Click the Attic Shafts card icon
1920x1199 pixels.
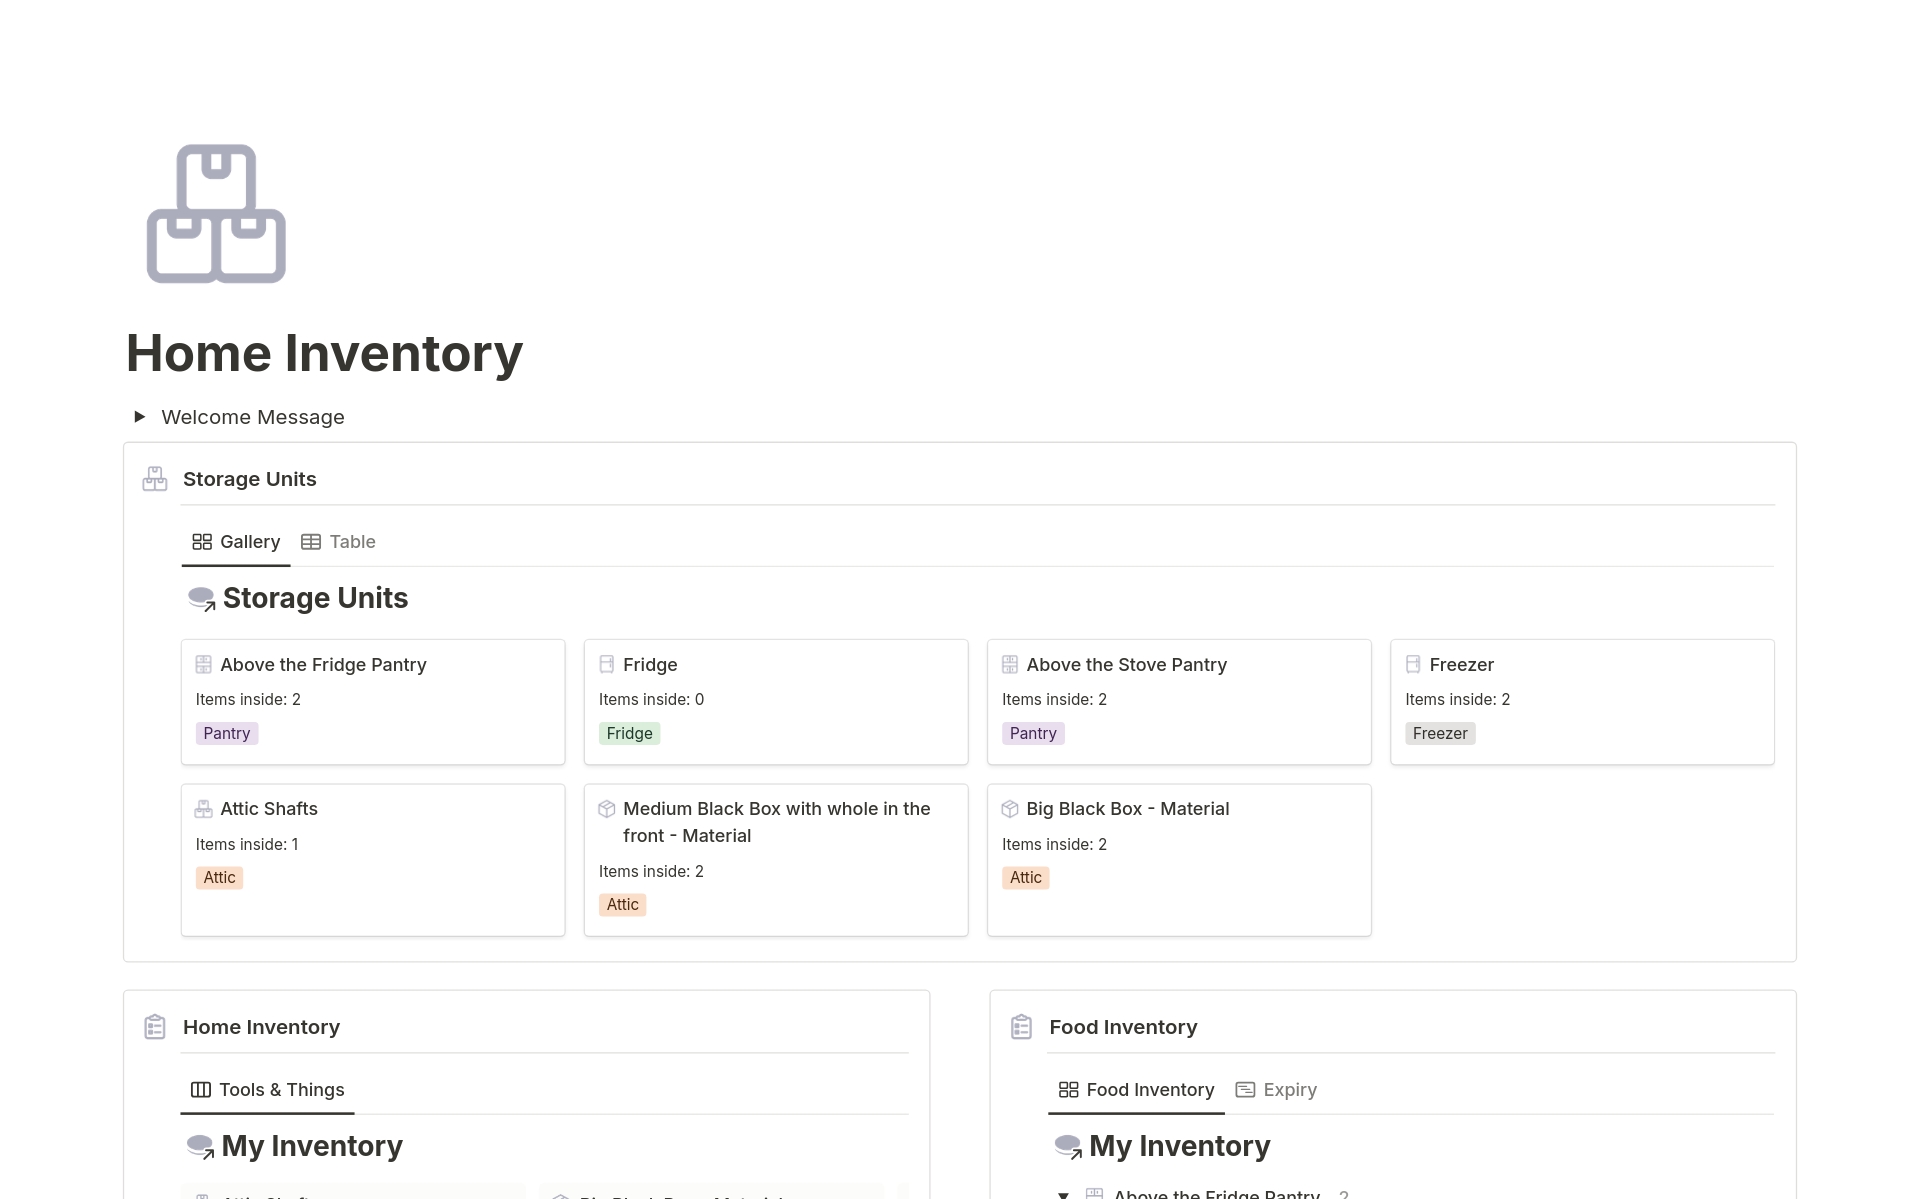204,809
